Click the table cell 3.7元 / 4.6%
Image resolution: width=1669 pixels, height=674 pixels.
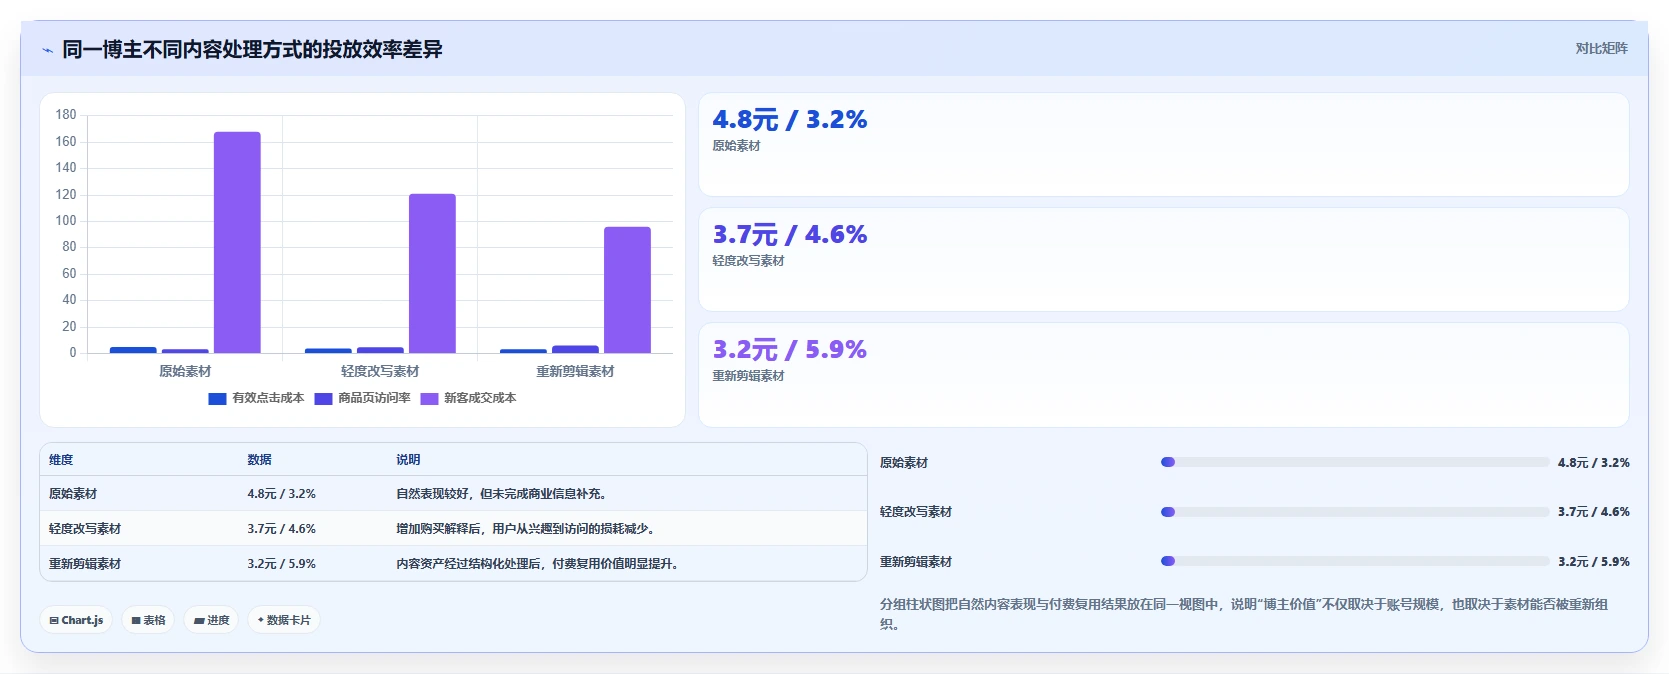(x=282, y=529)
